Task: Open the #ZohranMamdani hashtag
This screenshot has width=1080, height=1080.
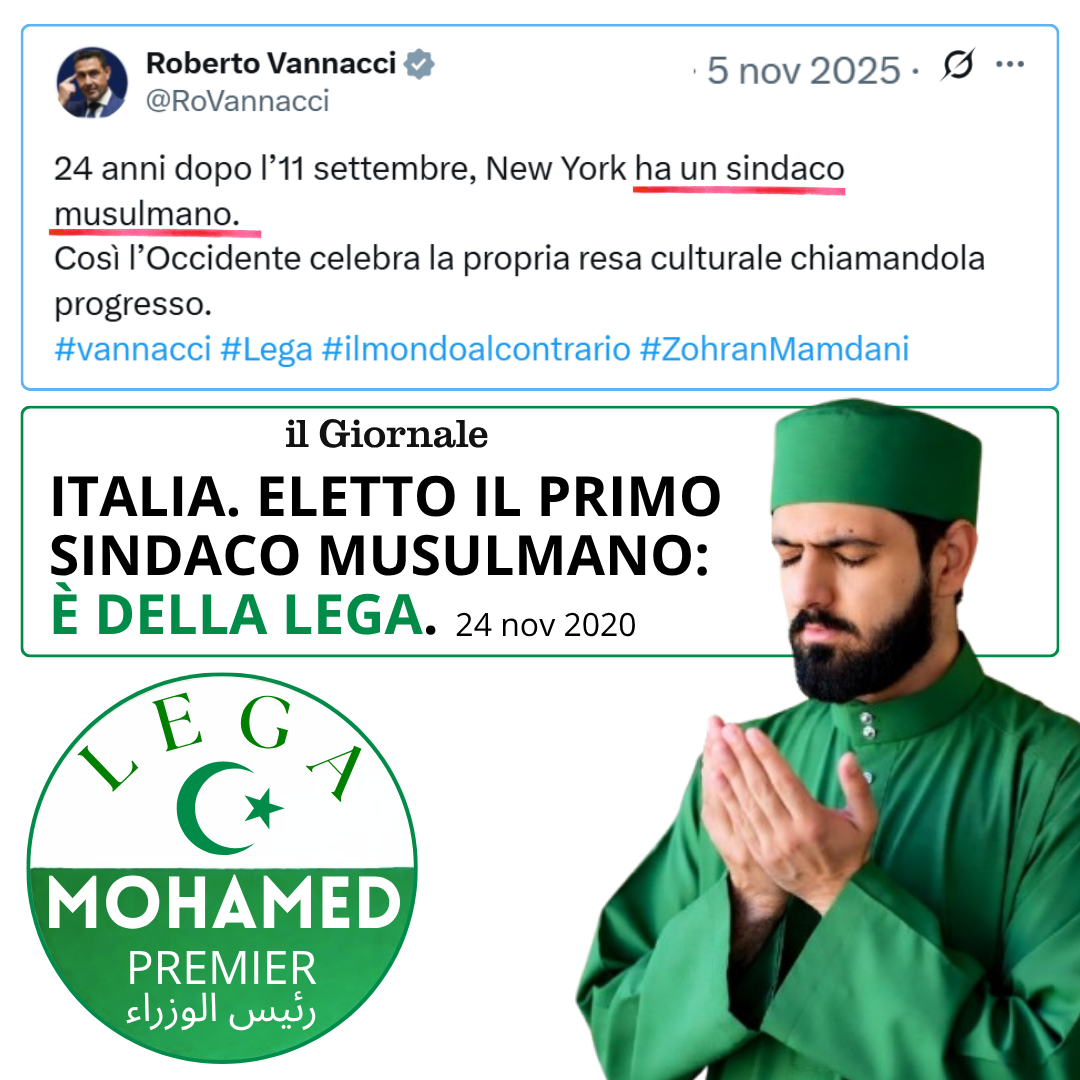Action: (x=774, y=349)
